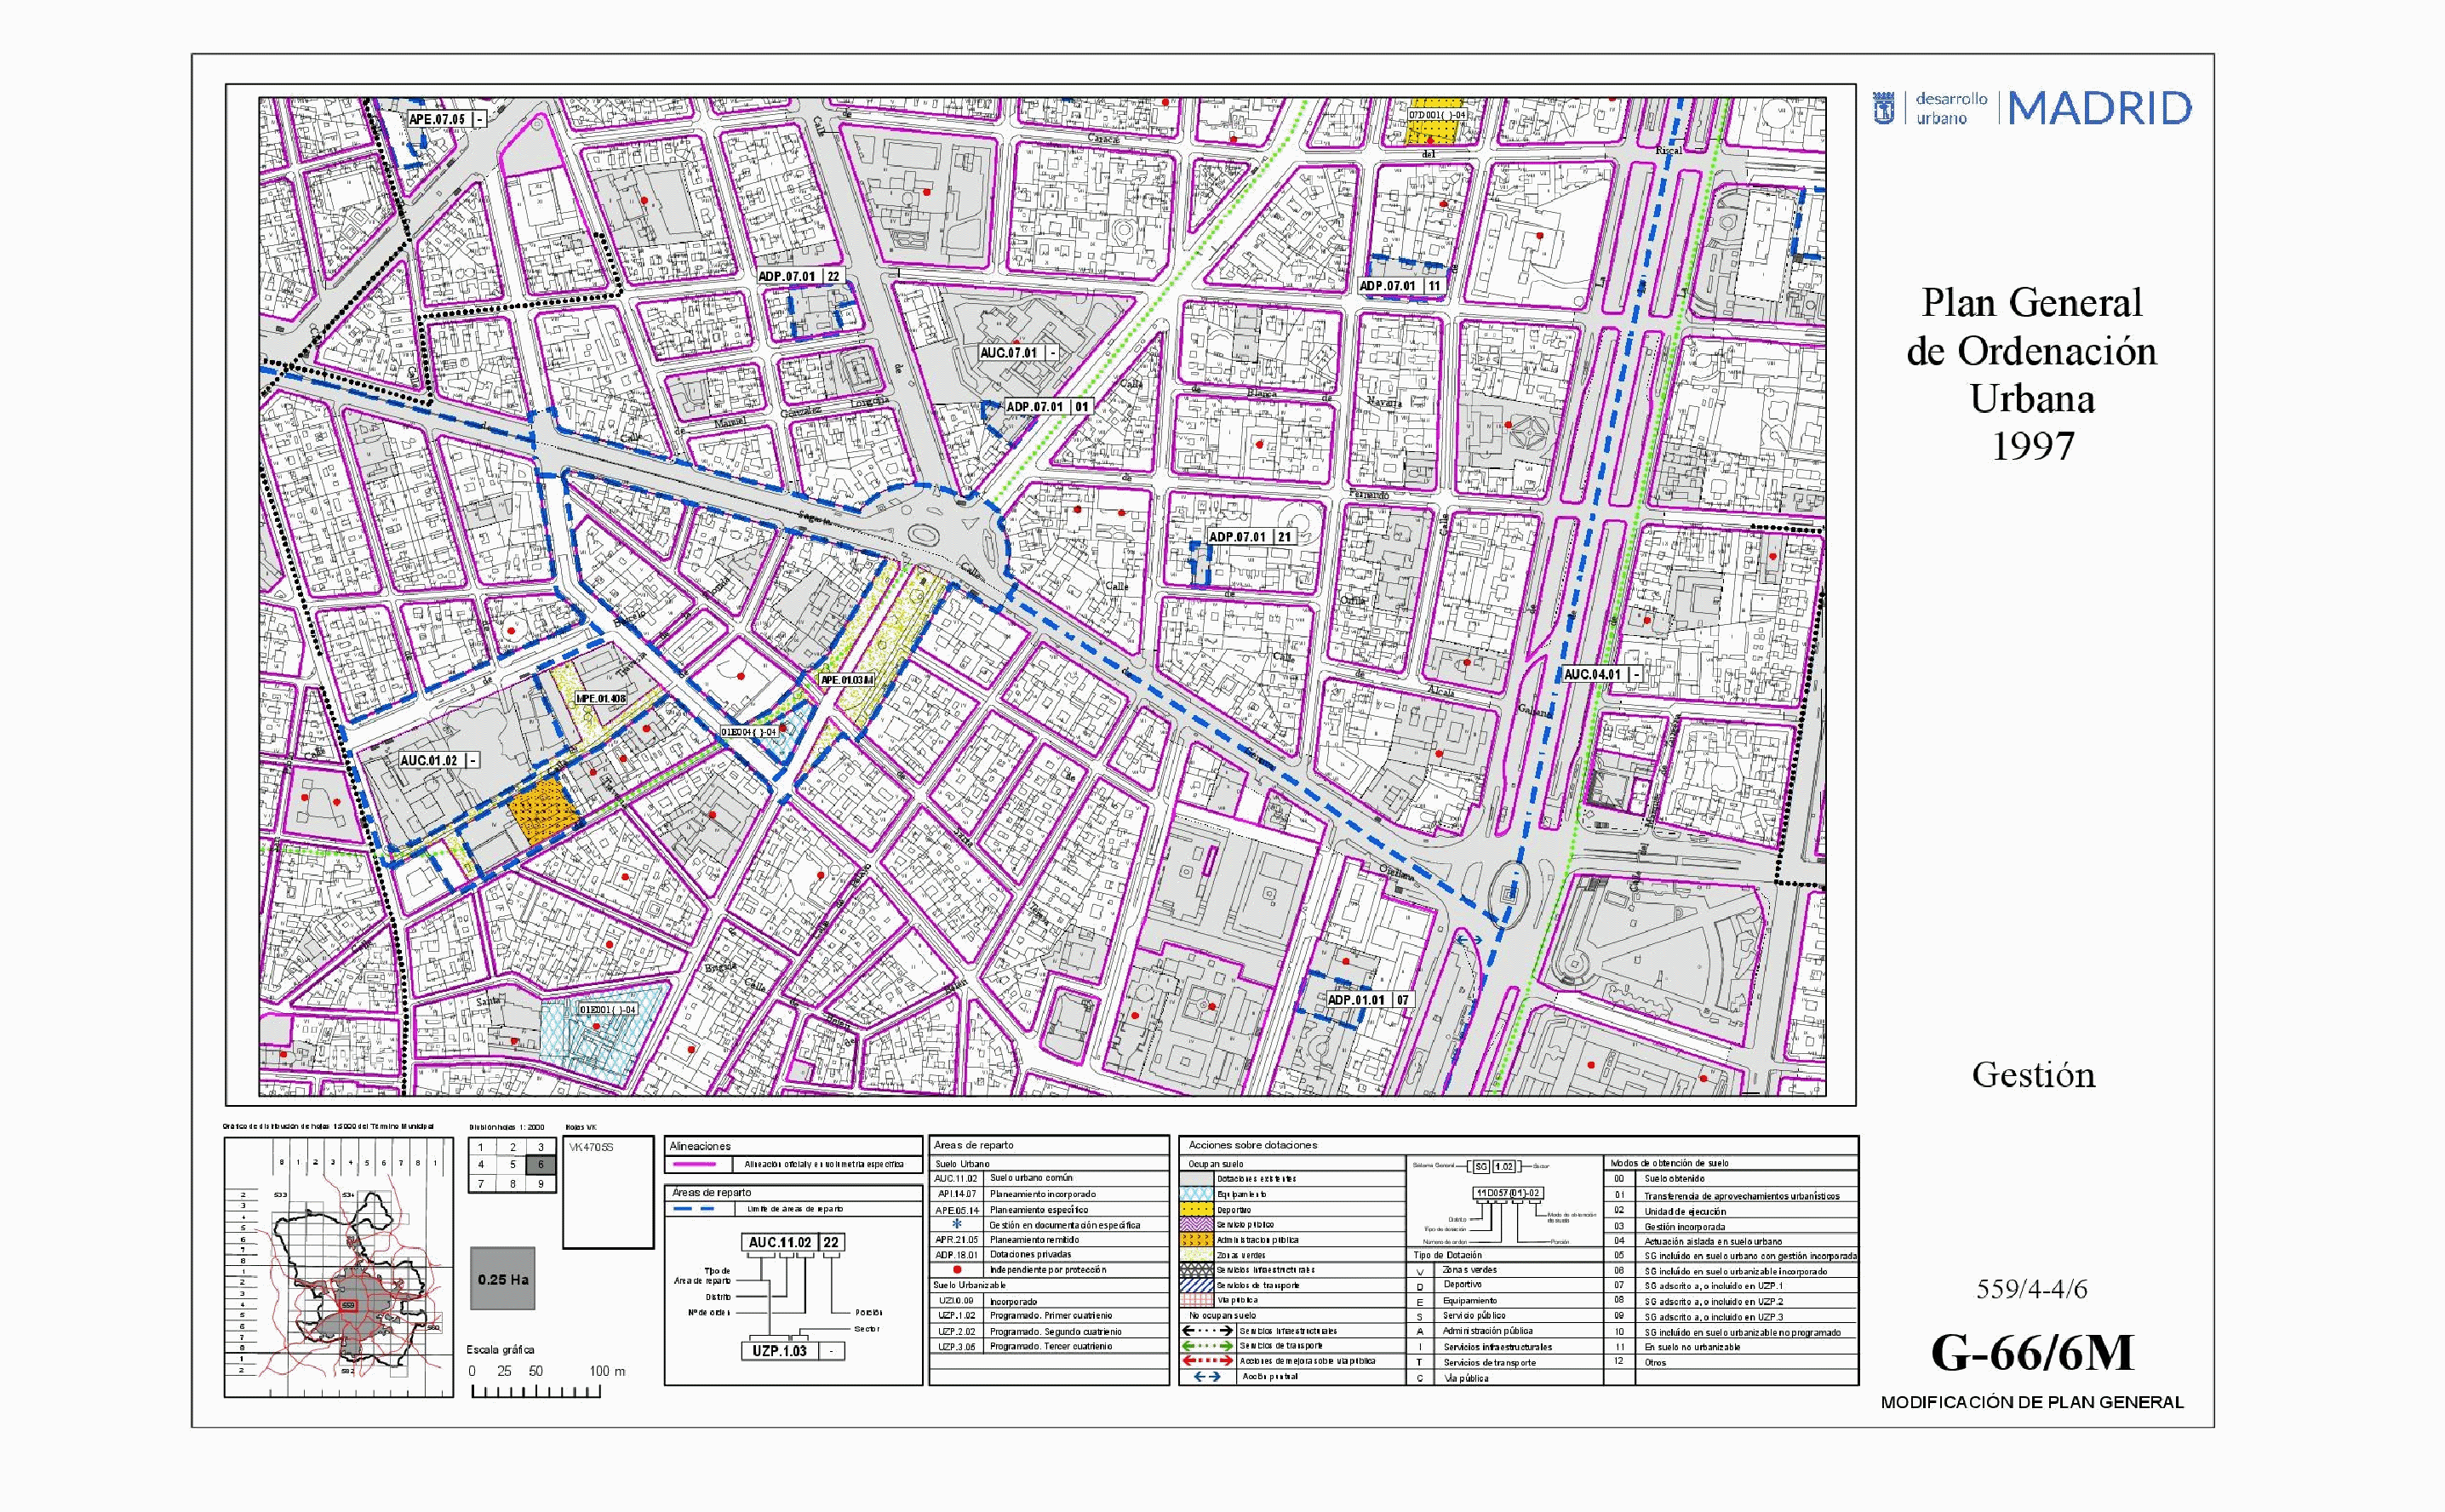Click the blue double arrow punctual action symbol
The image size is (2445, 1512).
(1207, 1377)
